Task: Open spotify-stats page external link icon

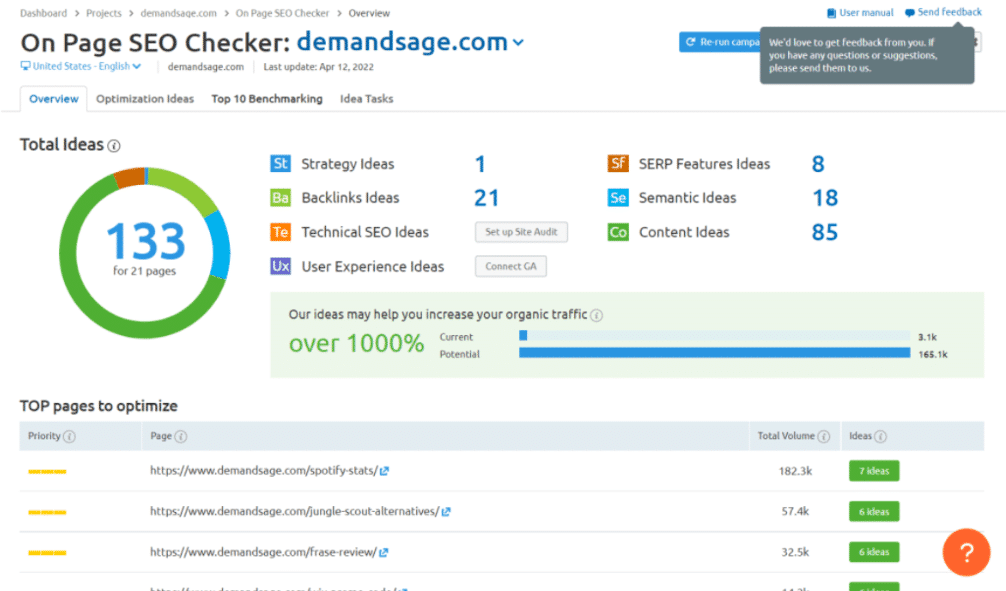Action: (x=384, y=471)
